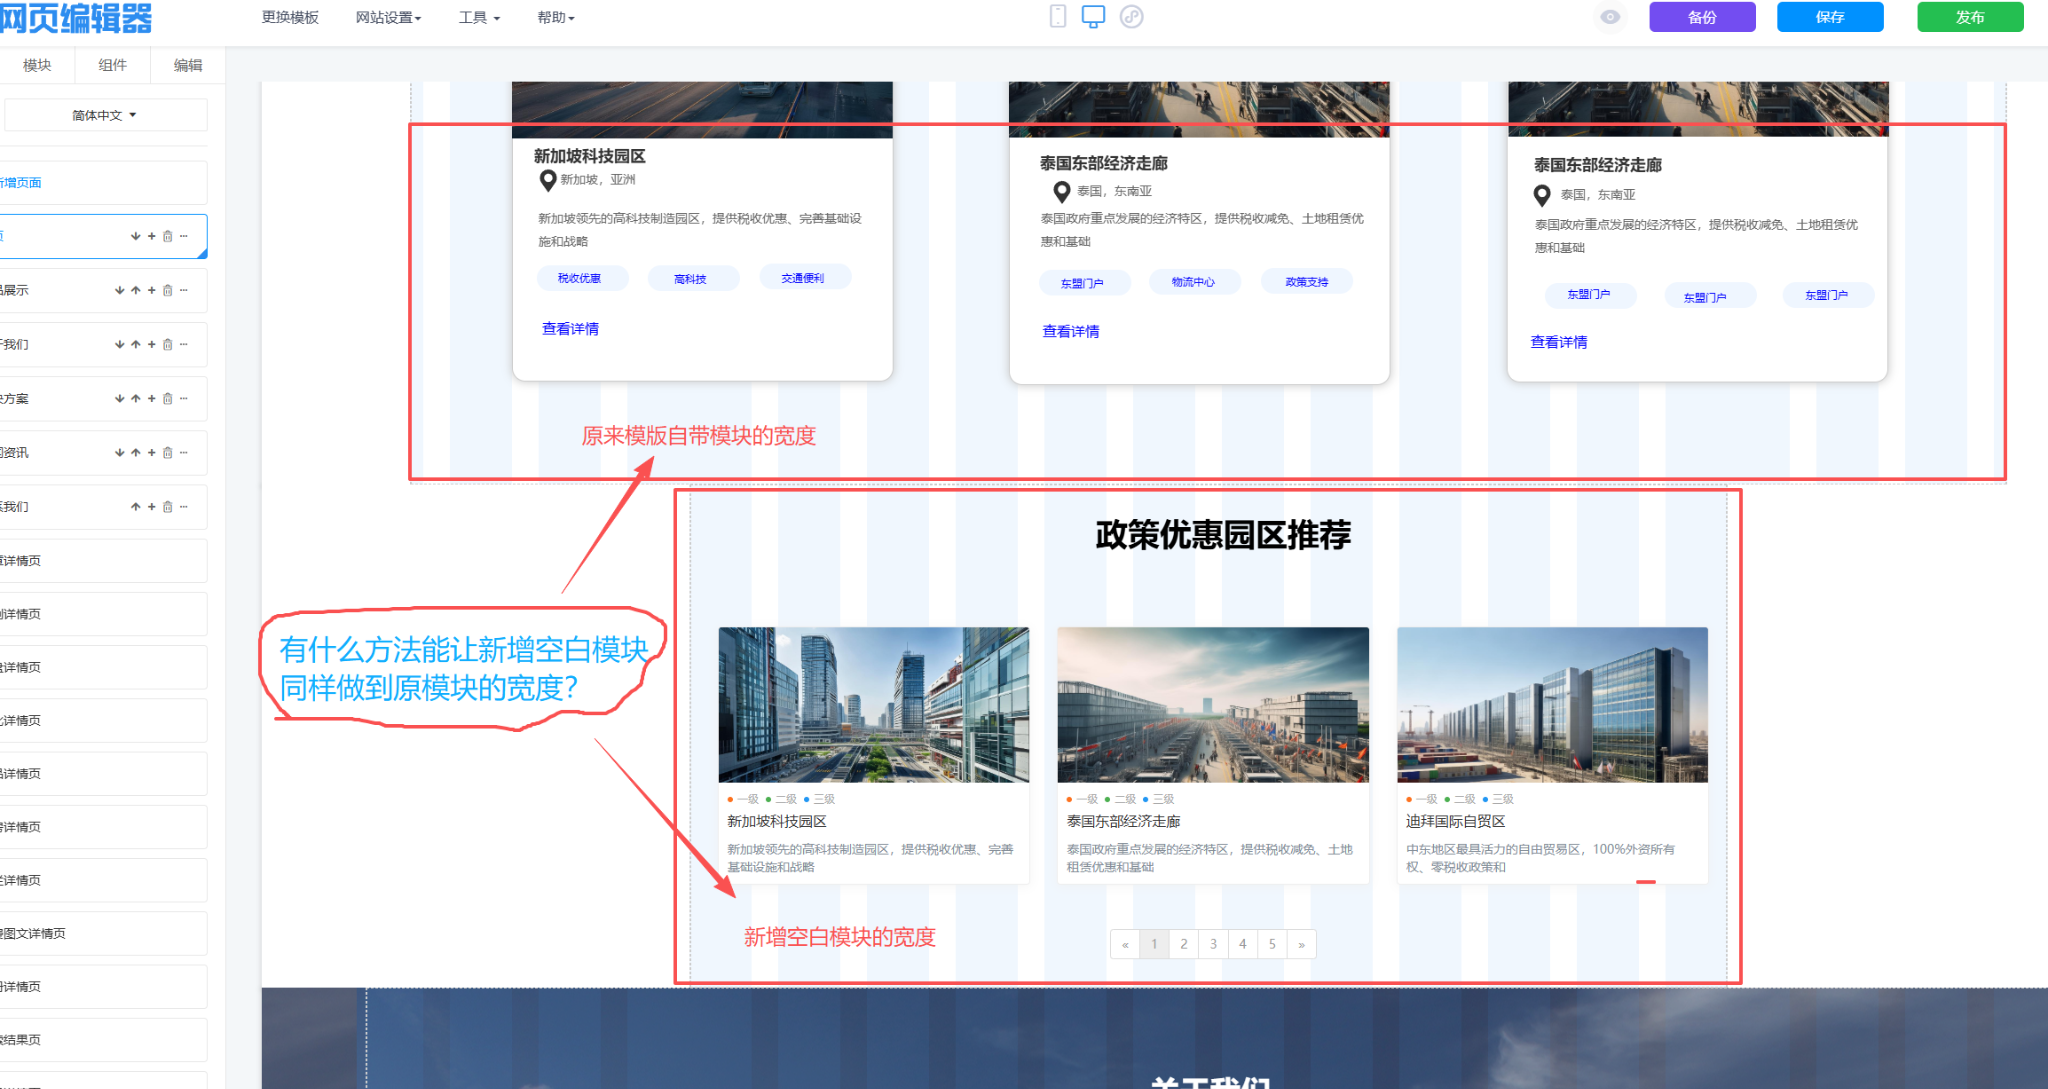Toggle the eye preview icon
The height and width of the screenshot is (1089, 2048).
tap(1610, 17)
